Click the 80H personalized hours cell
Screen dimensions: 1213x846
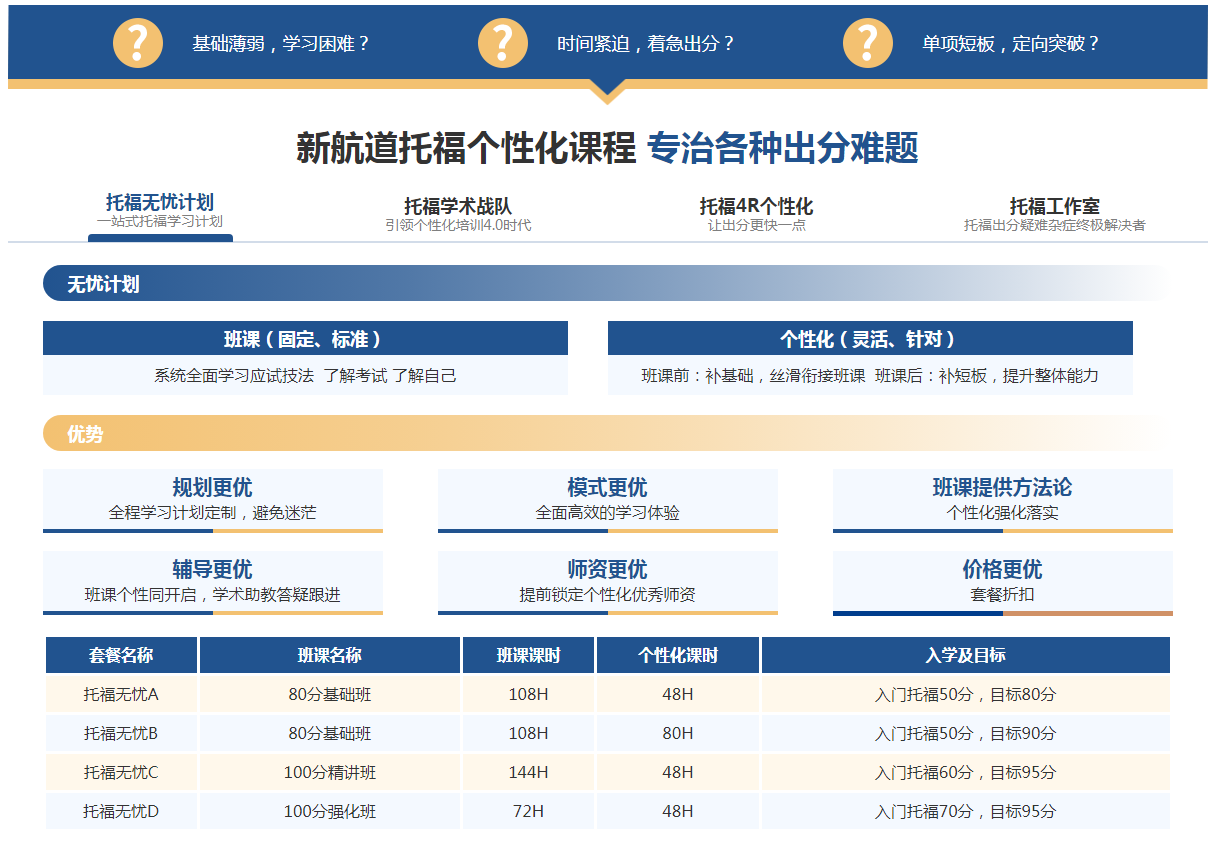(678, 733)
